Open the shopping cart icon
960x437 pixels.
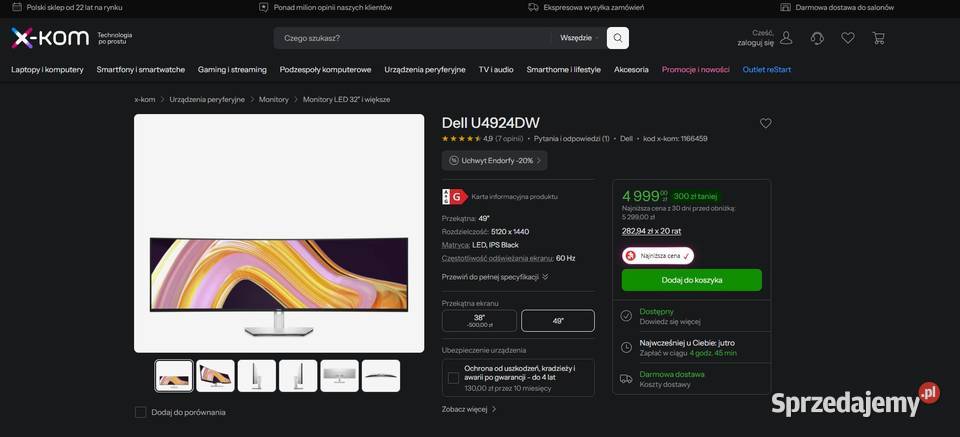(879, 38)
